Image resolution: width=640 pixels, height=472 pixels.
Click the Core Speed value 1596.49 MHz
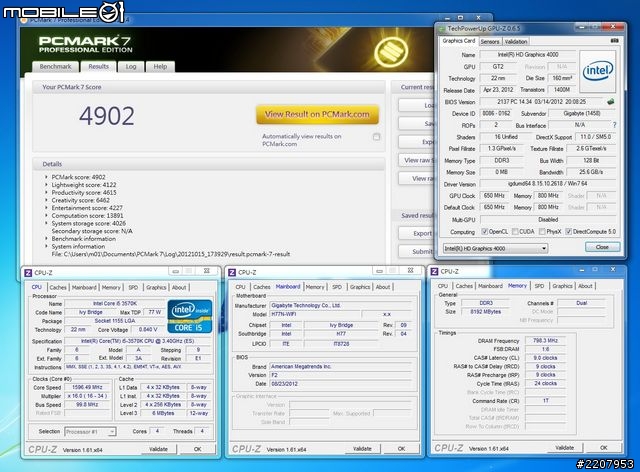click(87, 387)
